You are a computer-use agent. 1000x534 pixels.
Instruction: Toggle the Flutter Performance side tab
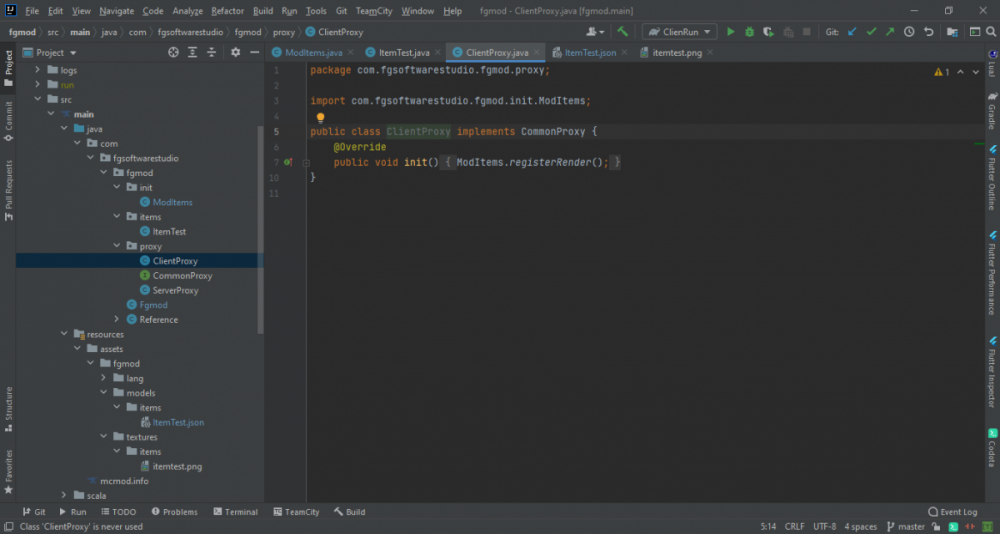(992, 273)
